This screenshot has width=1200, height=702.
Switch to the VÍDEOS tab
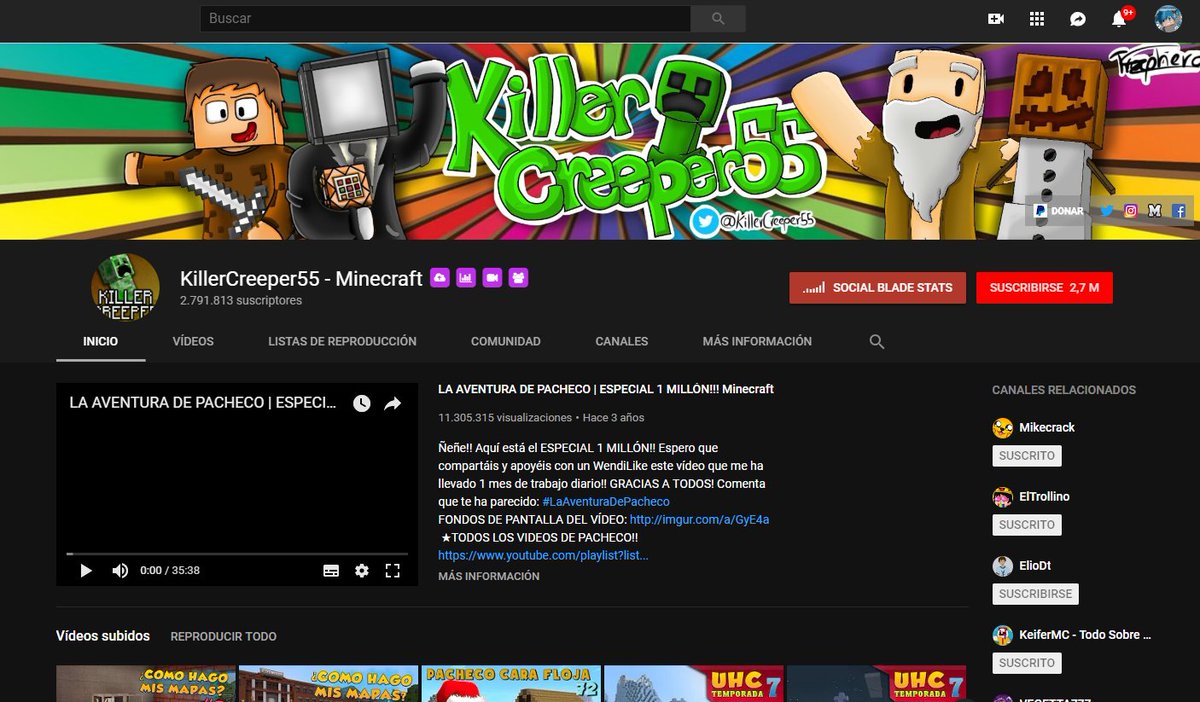[x=193, y=341]
